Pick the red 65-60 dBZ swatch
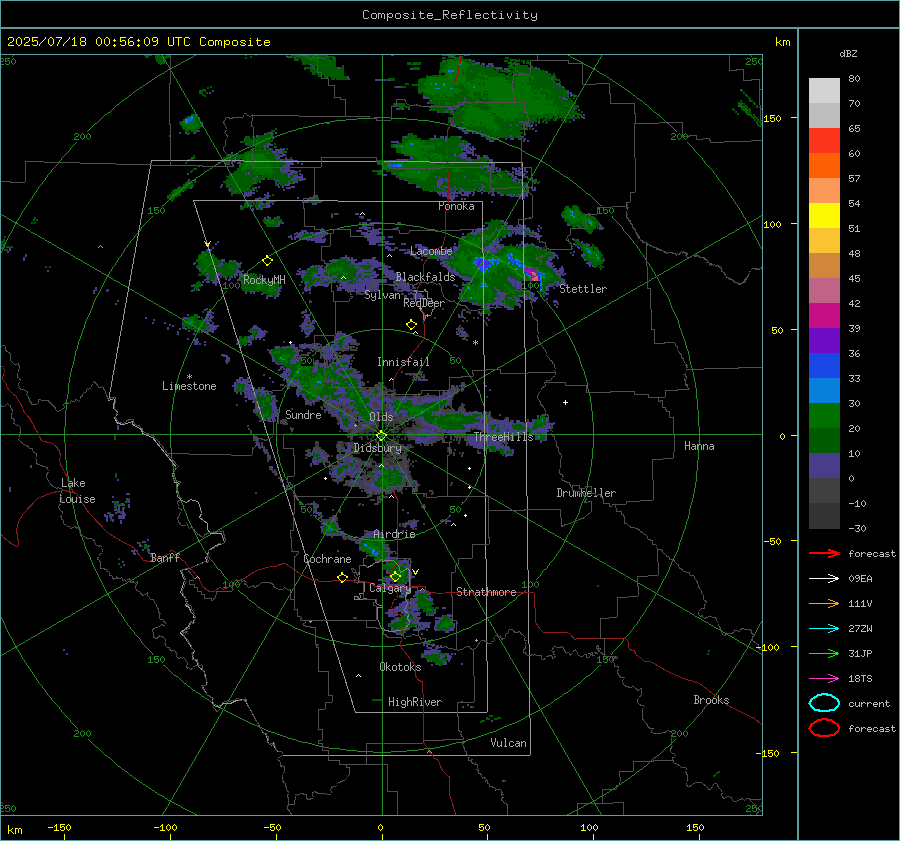Image resolution: width=900 pixels, height=841 pixels. point(824,140)
